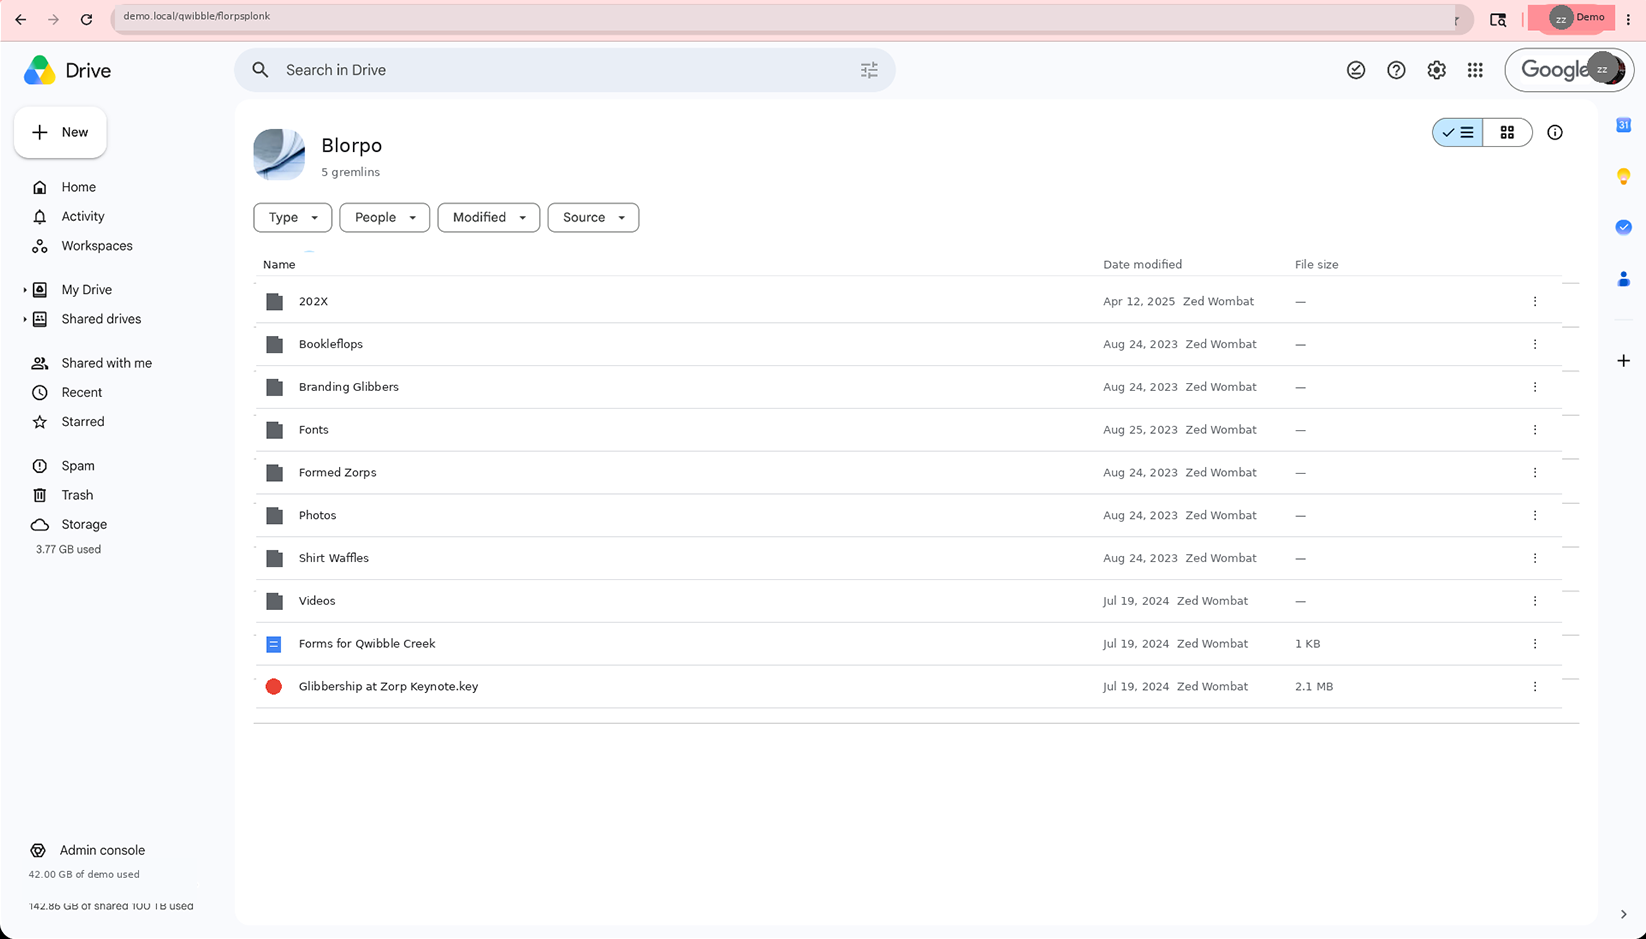
Task: Open Contacts side panel icon
Action: [1624, 279]
